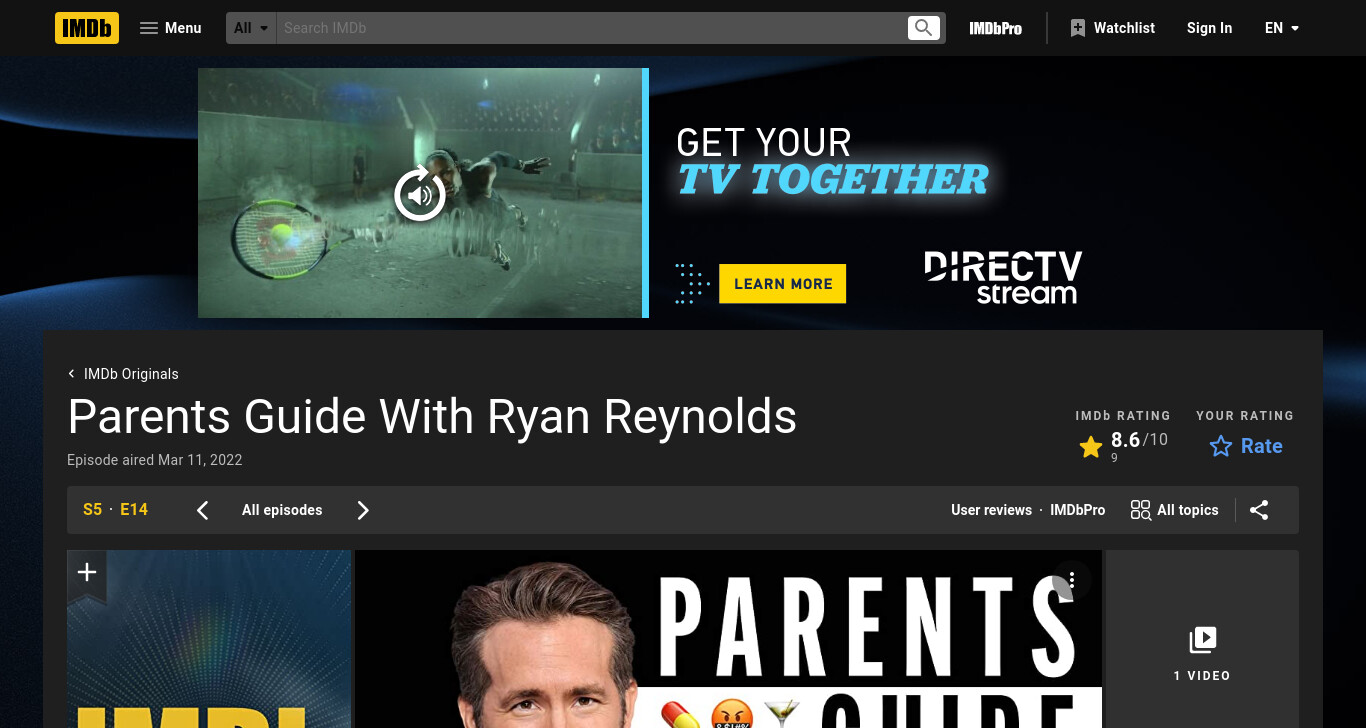The width and height of the screenshot is (1366, 728).
Task: Click the tennis ad video image
Action: point(420,193)
